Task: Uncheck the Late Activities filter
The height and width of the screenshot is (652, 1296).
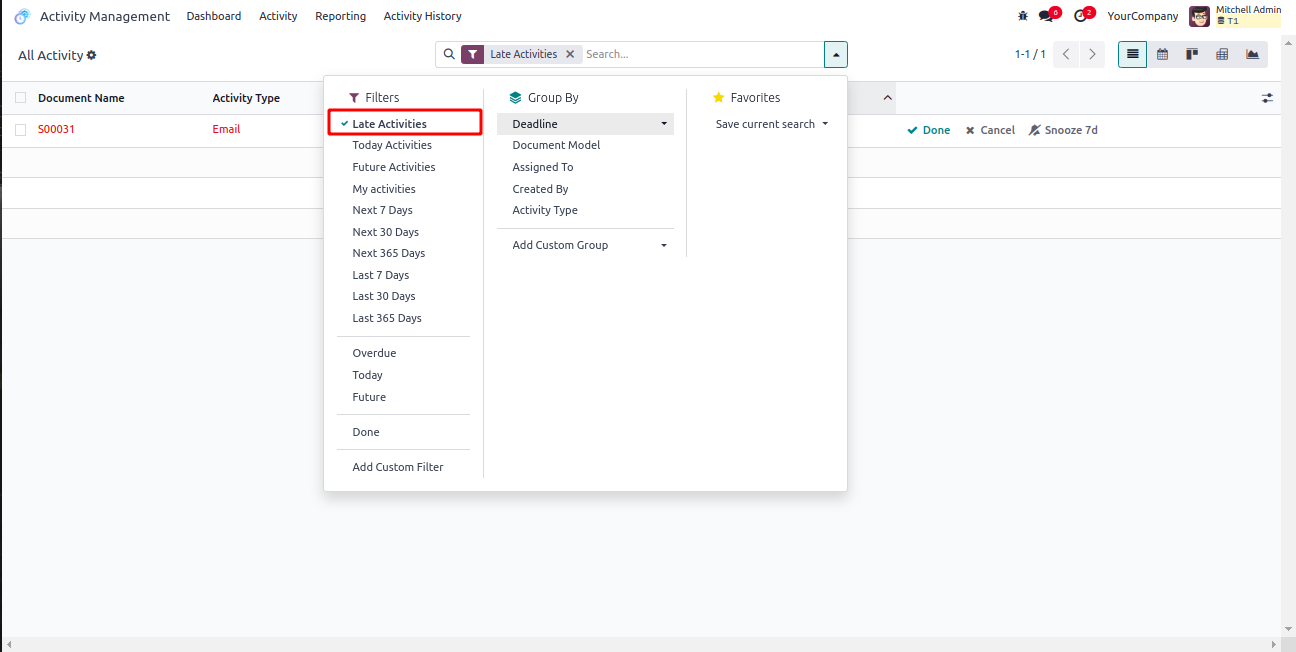Action: click(389, 124)
